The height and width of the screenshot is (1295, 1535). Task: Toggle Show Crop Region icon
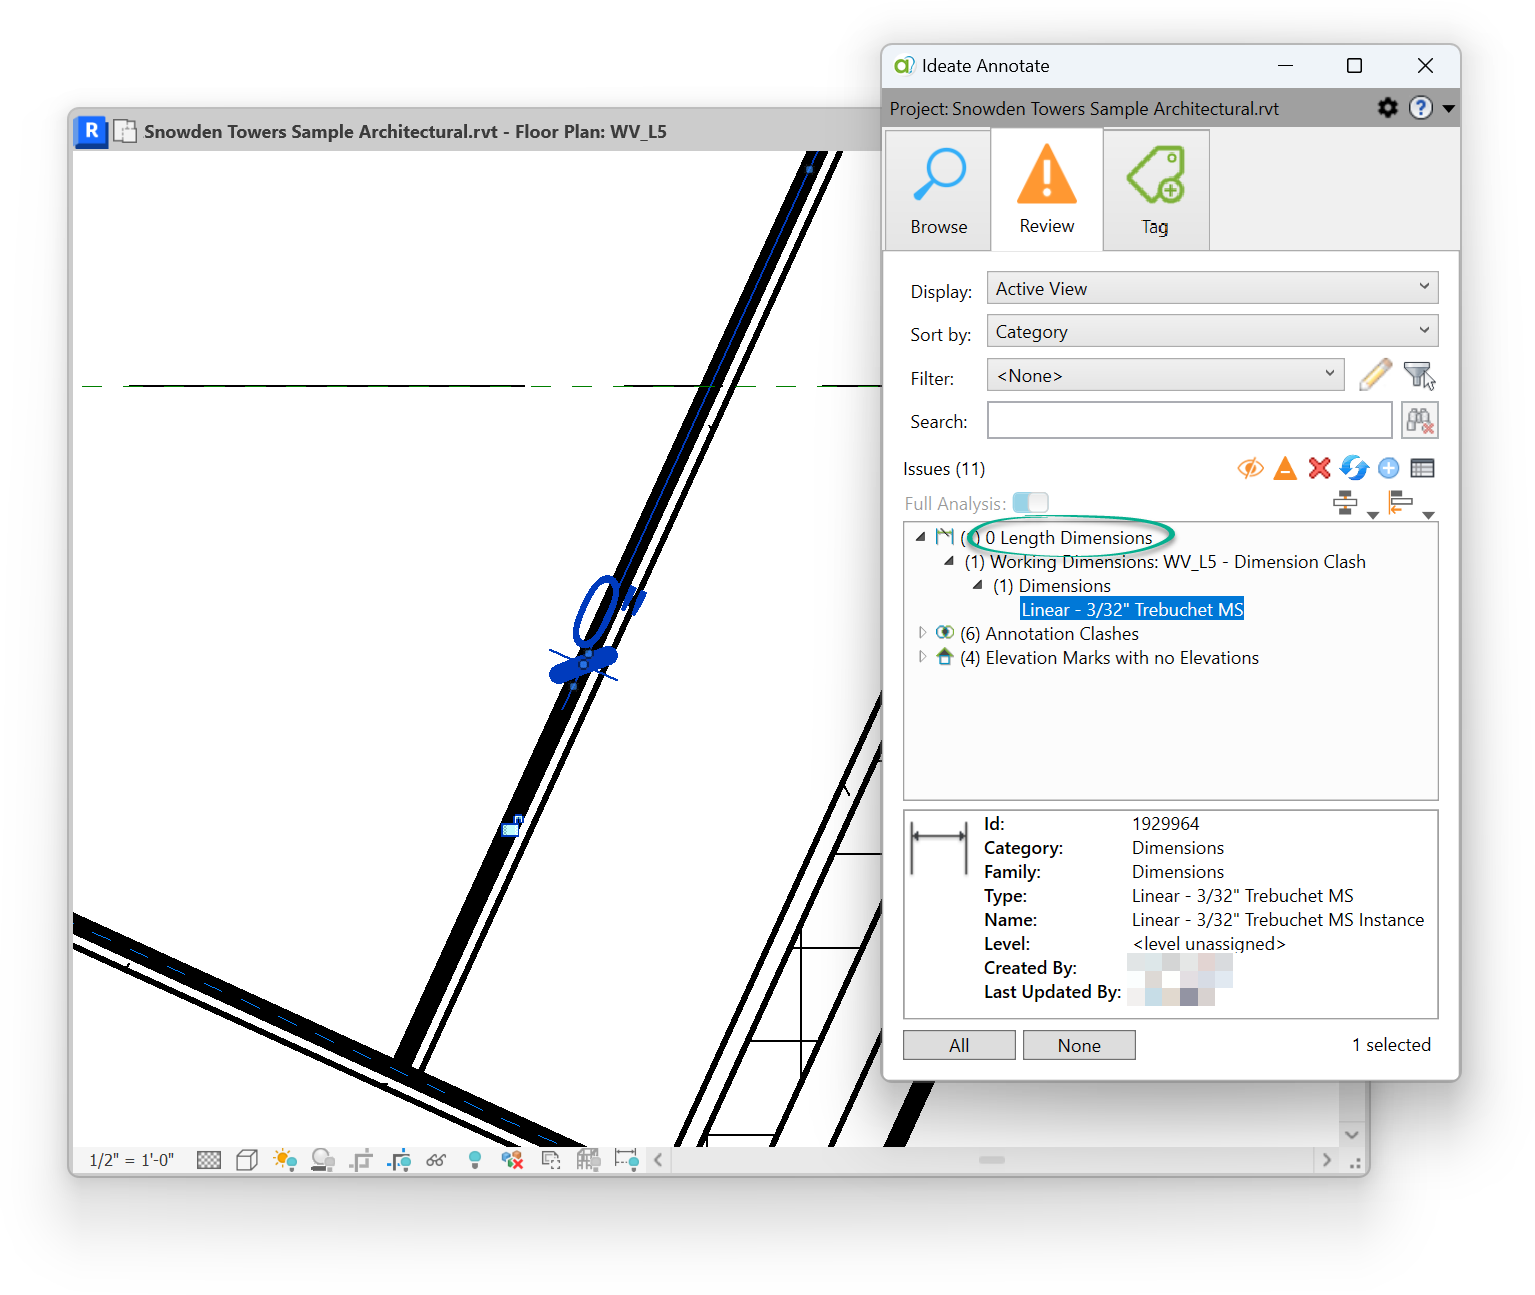pos(399,1160)
